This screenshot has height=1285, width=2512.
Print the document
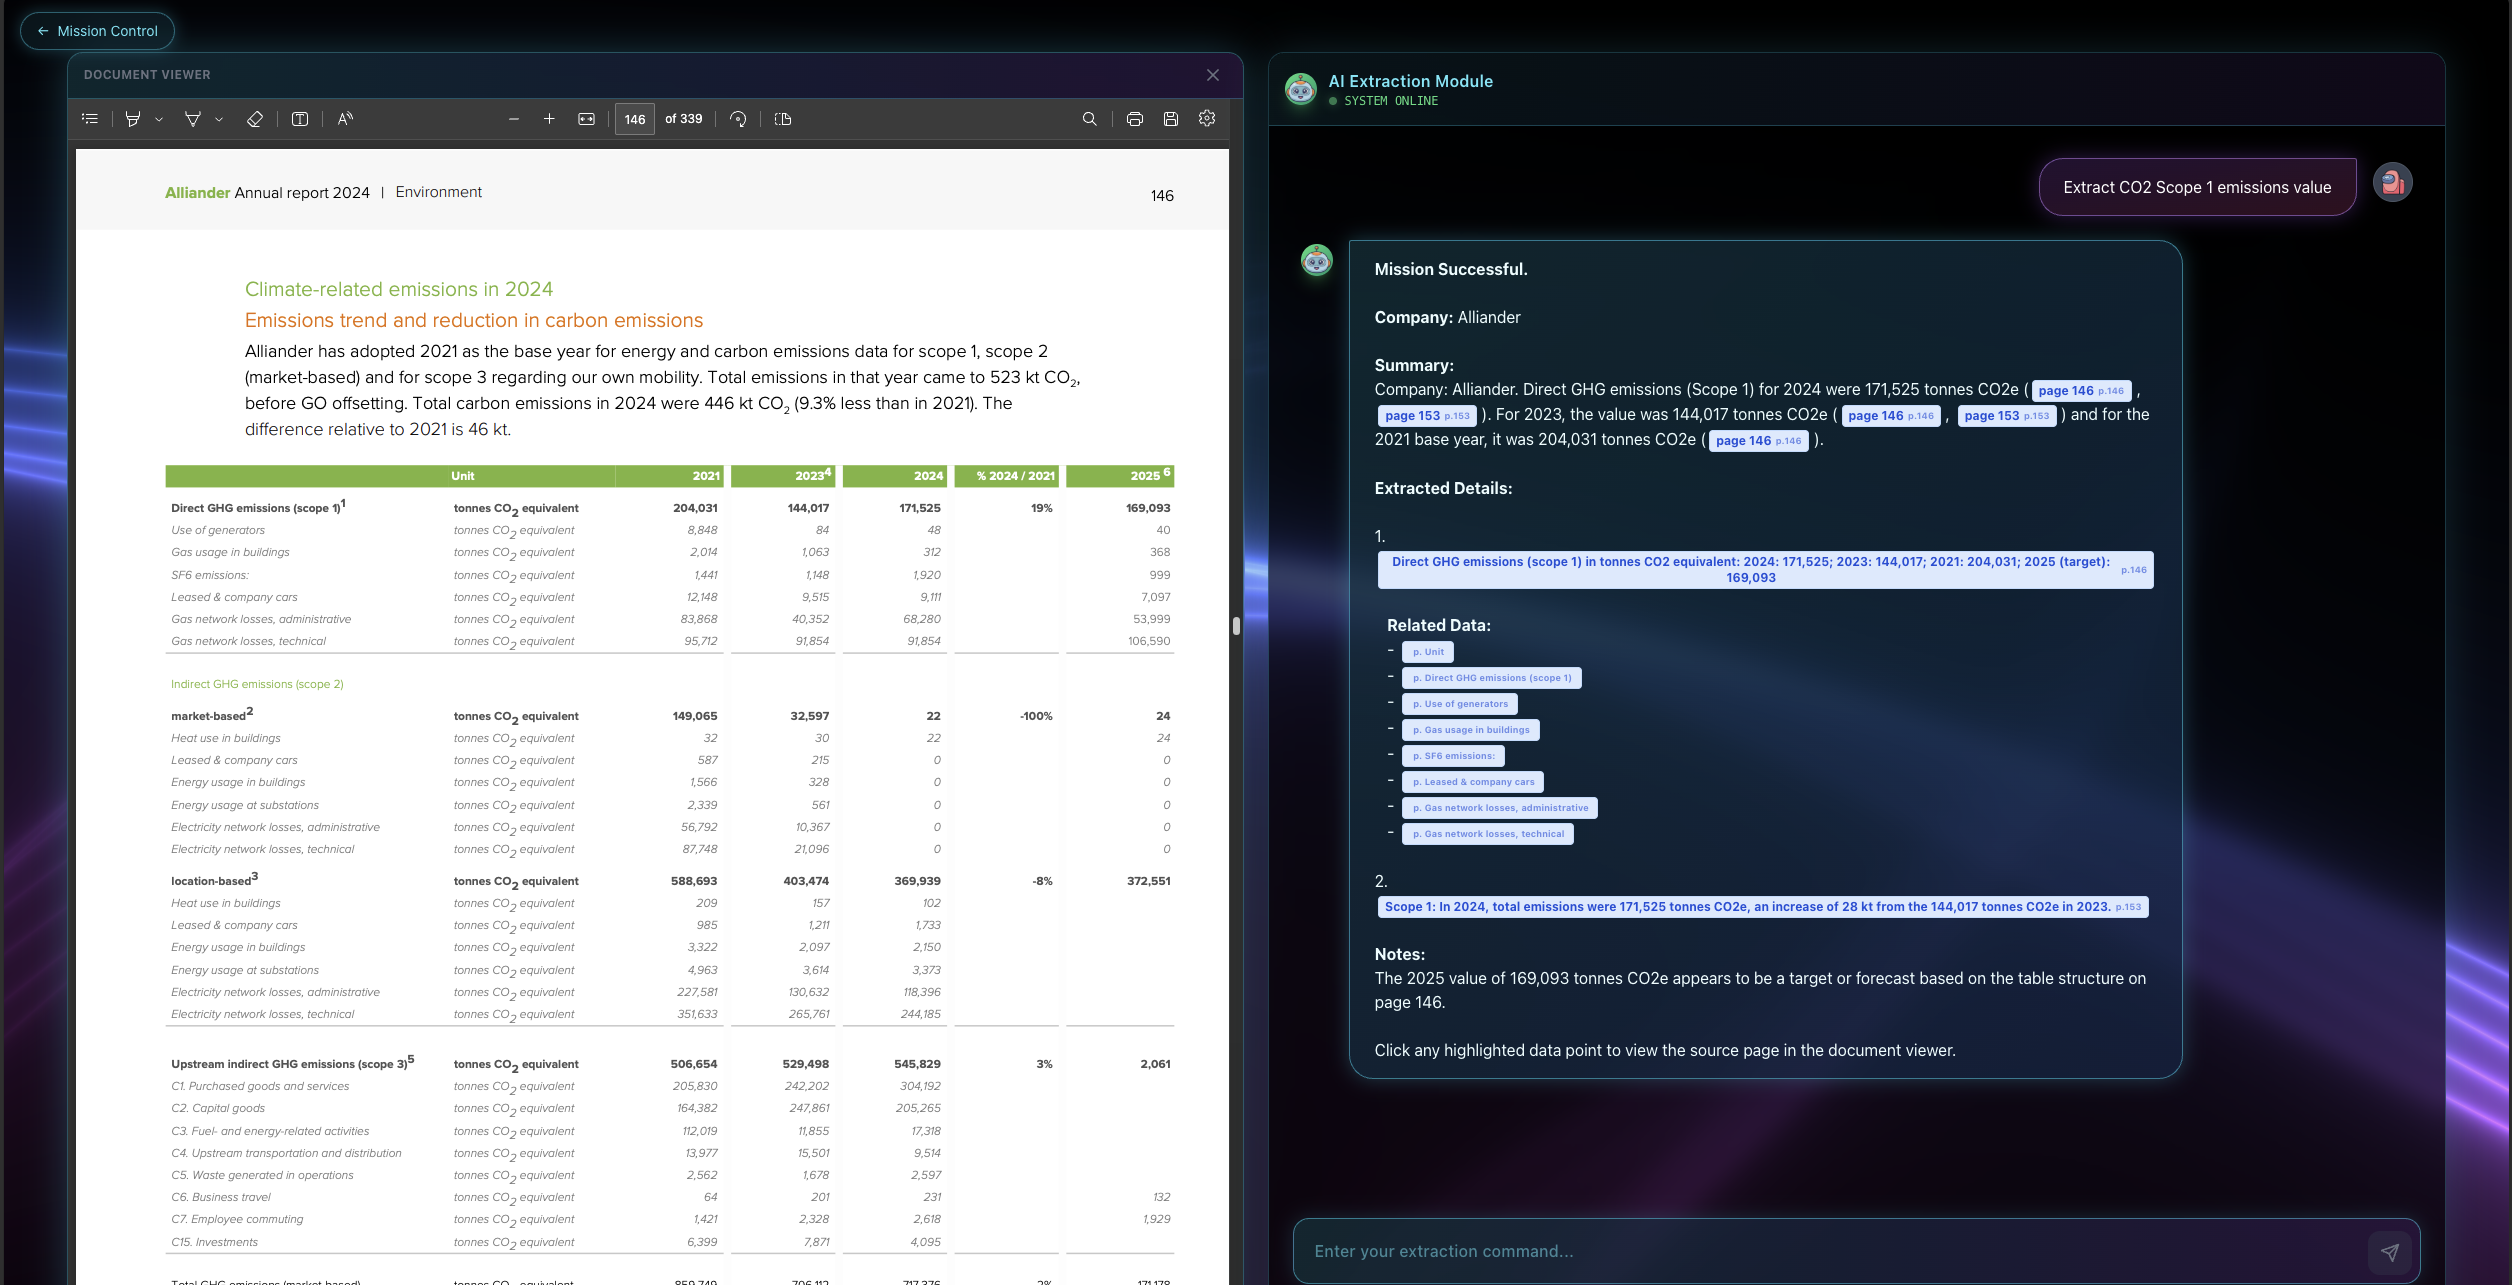[x=1134, y=119]
